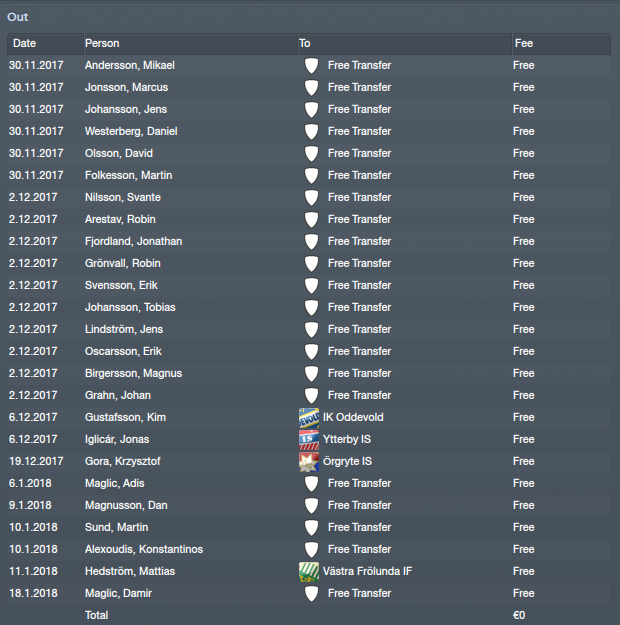
Task: Open player Gustafsson, Kim
Action: pos(125,417)
